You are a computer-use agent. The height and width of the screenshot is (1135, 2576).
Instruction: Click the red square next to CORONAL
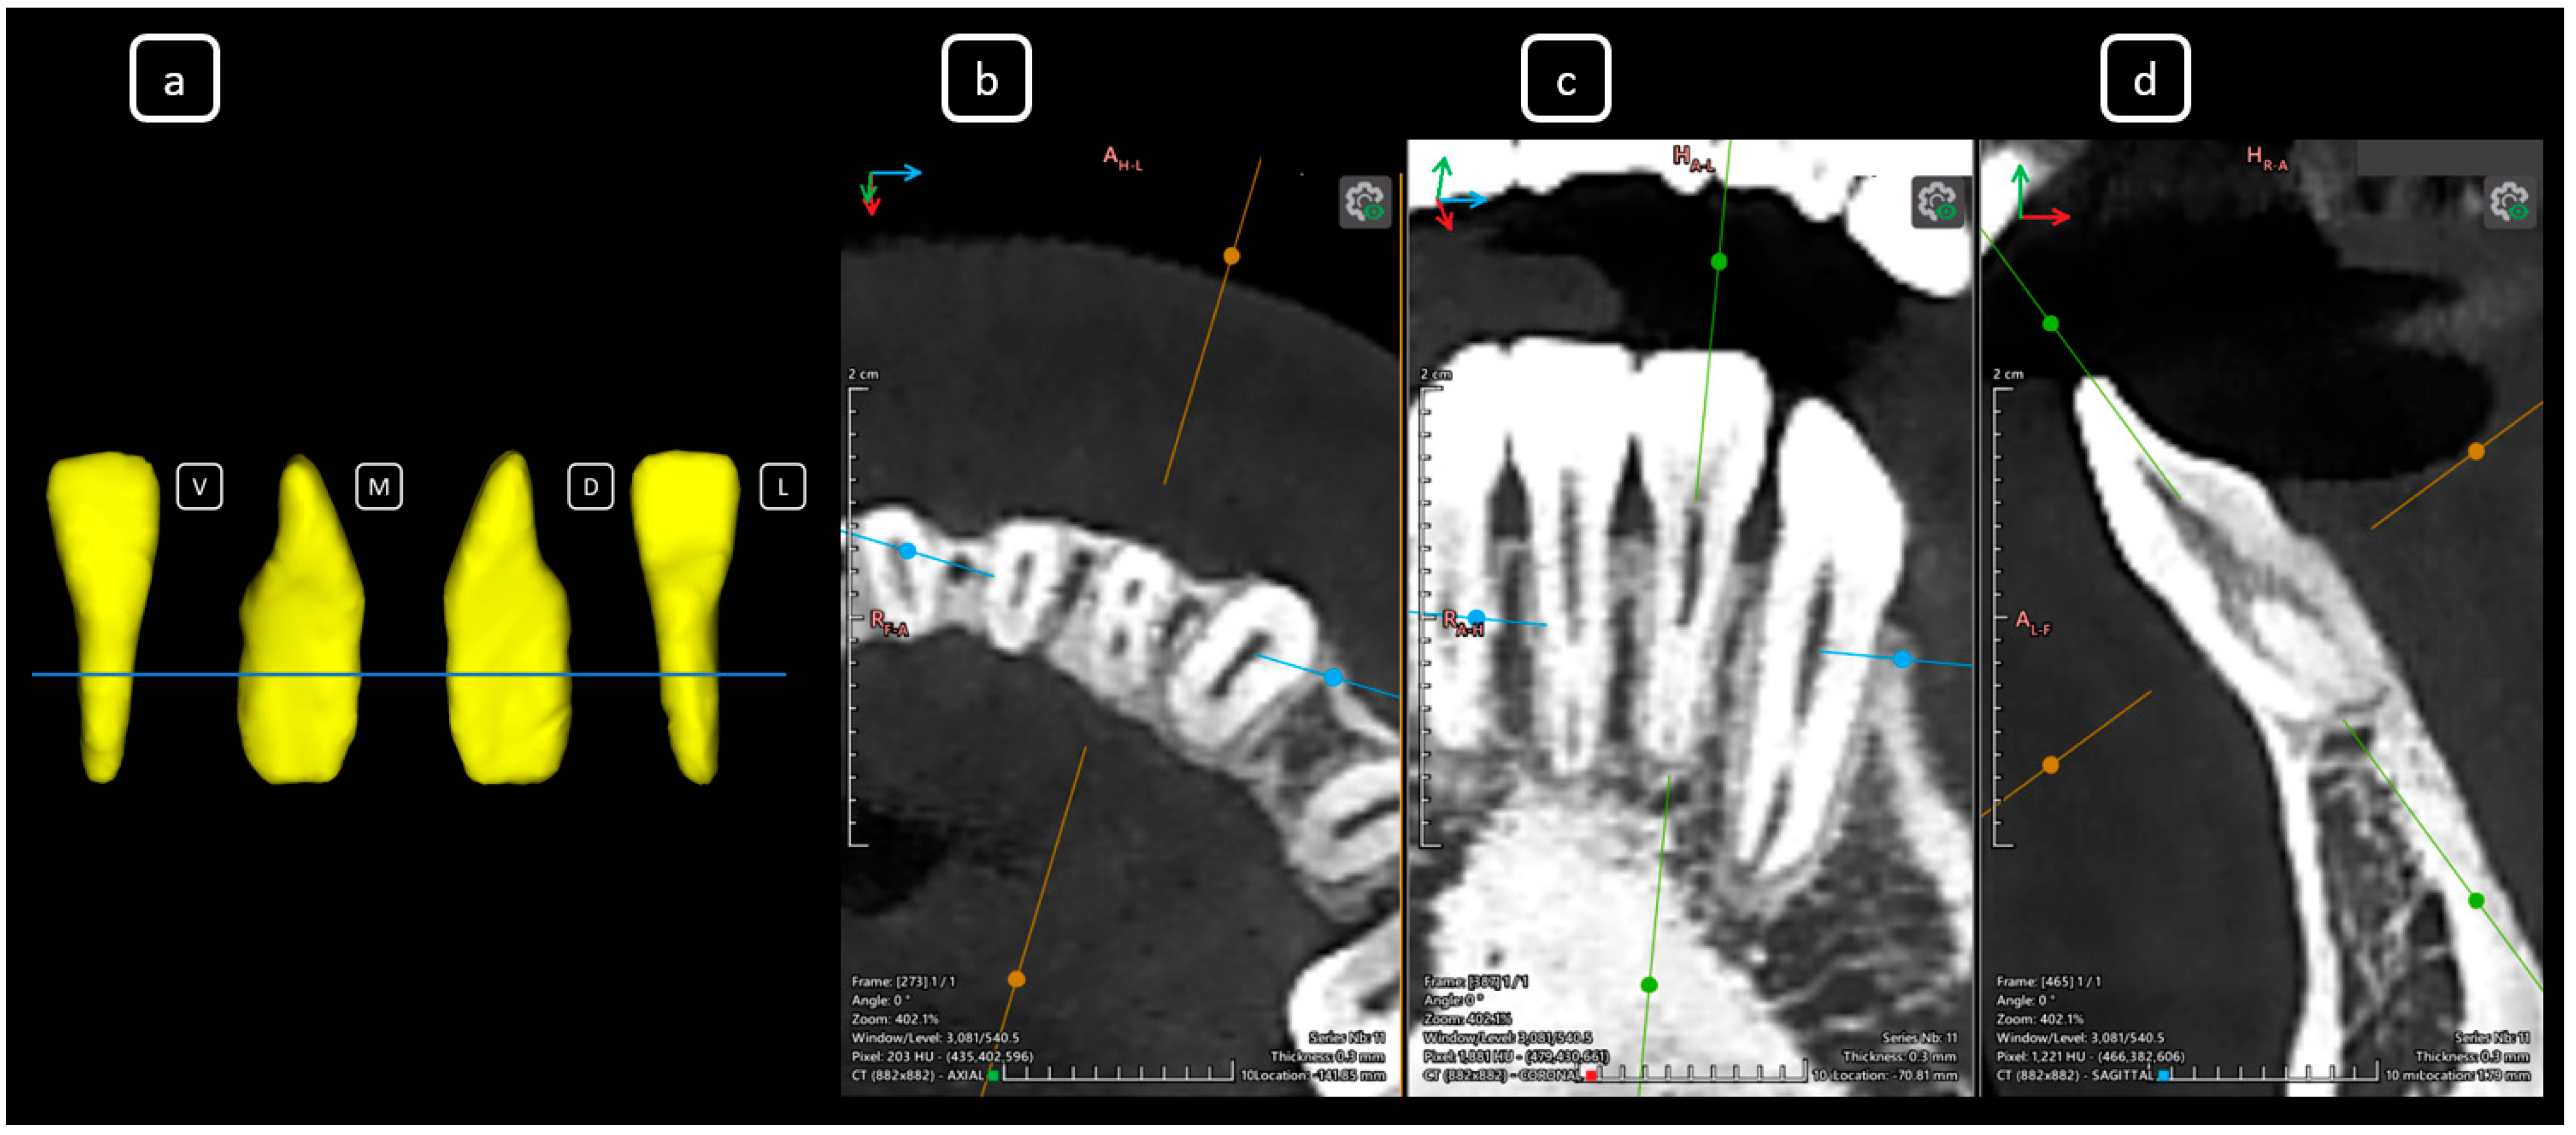coord(1591,1076)
